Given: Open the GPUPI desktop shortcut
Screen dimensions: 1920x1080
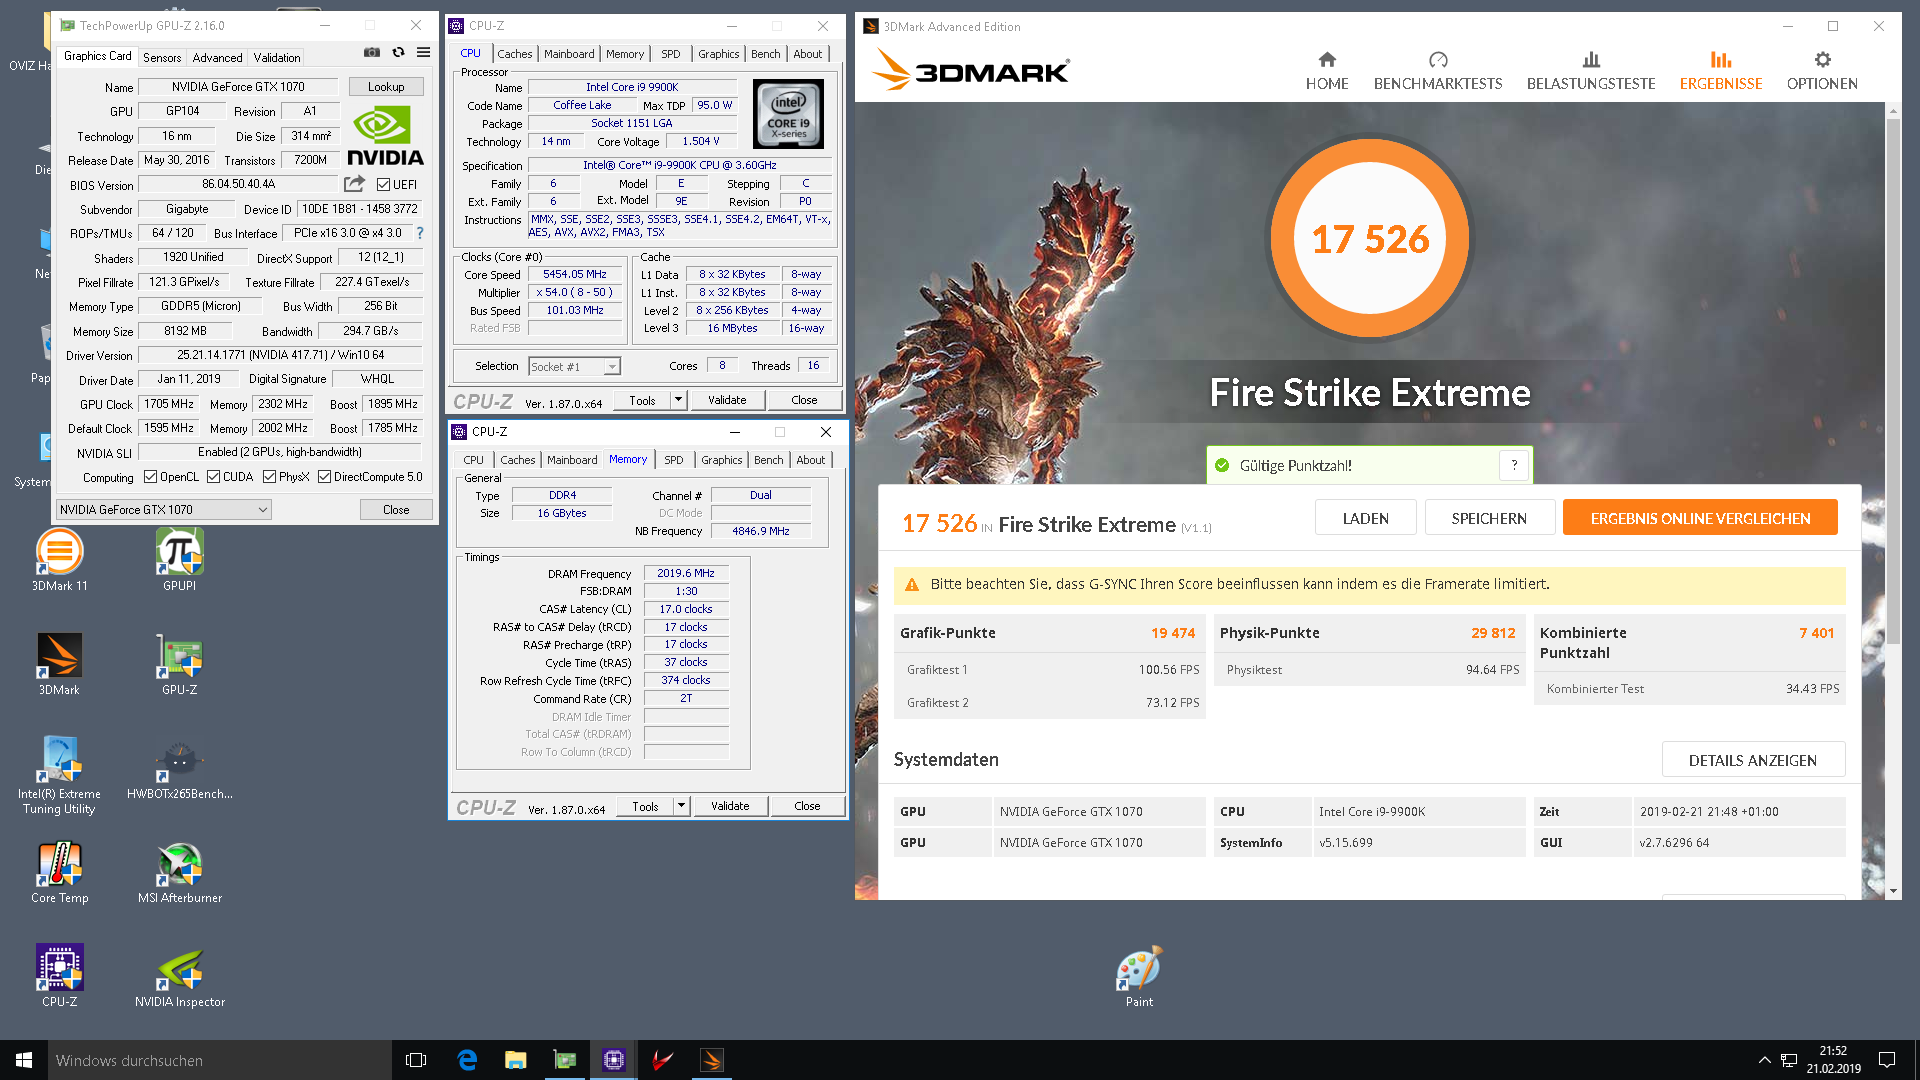Looking at the screenshot, I should tap(180, 561).
